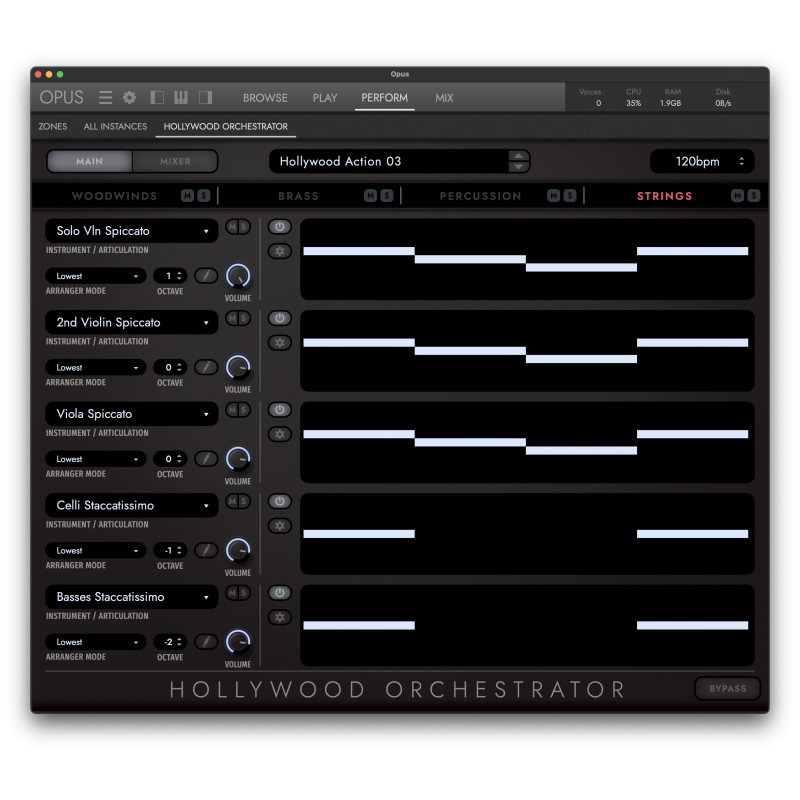Open pattern settings for Celli Staccatissimo
This screenshot has height=800, width=800.
click(x=280, y=526)
